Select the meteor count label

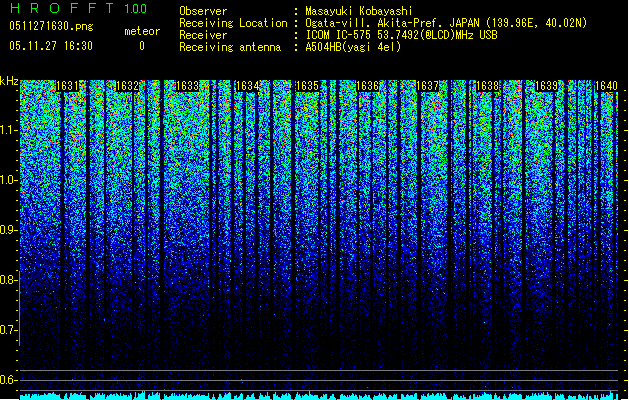[x=142, y=31]
